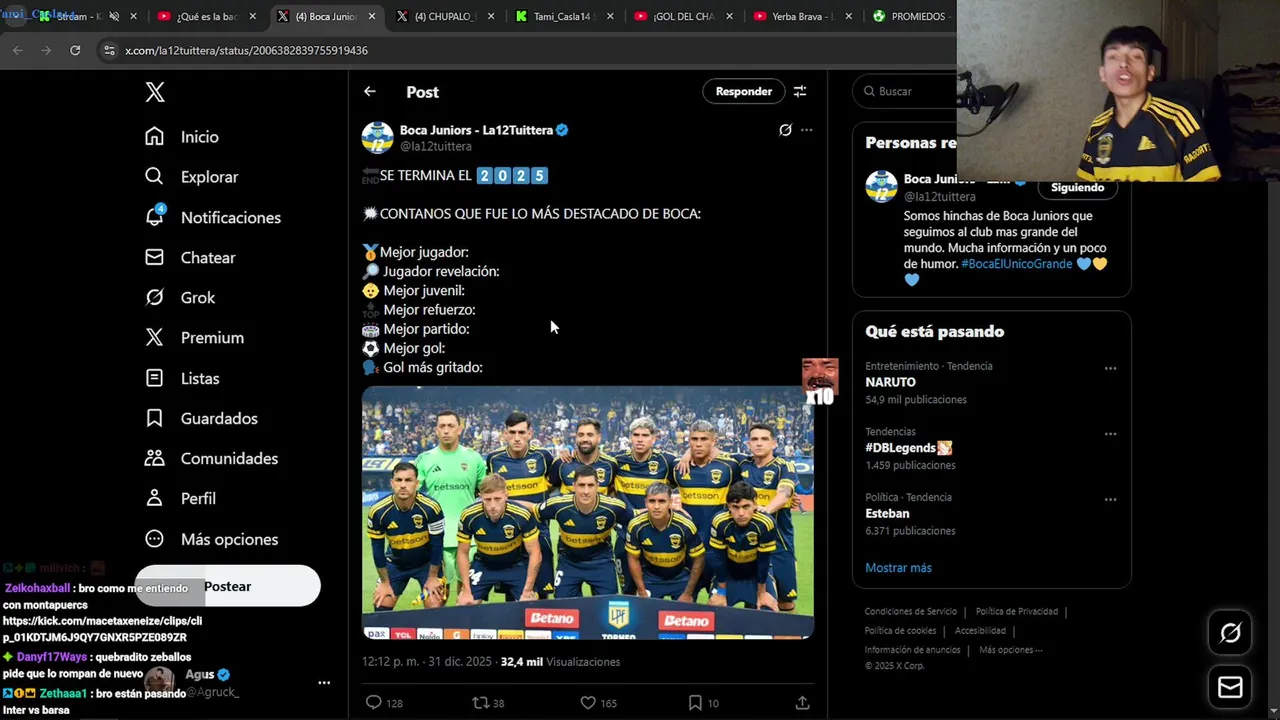Click the site info icon in address bar

[109, 50]
